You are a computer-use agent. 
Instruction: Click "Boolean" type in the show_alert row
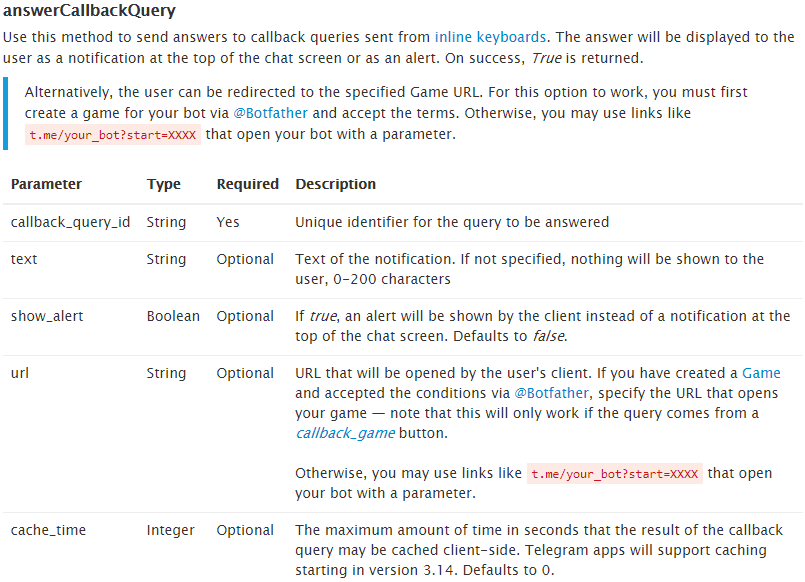[x=173, y=316]
